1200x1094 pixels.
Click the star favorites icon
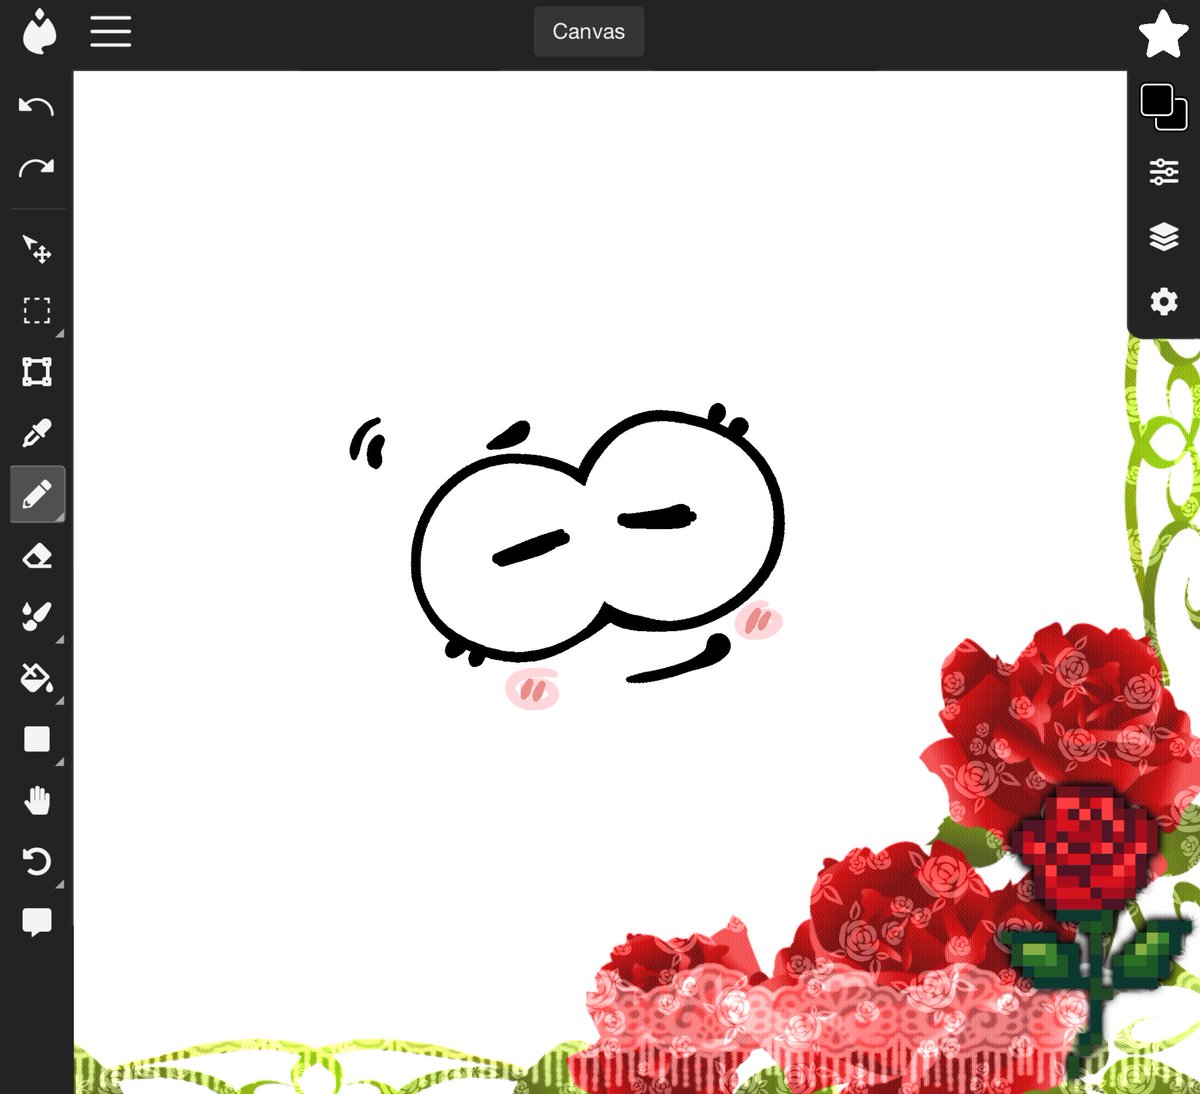pyautogui.click(x=1164, y=34)
